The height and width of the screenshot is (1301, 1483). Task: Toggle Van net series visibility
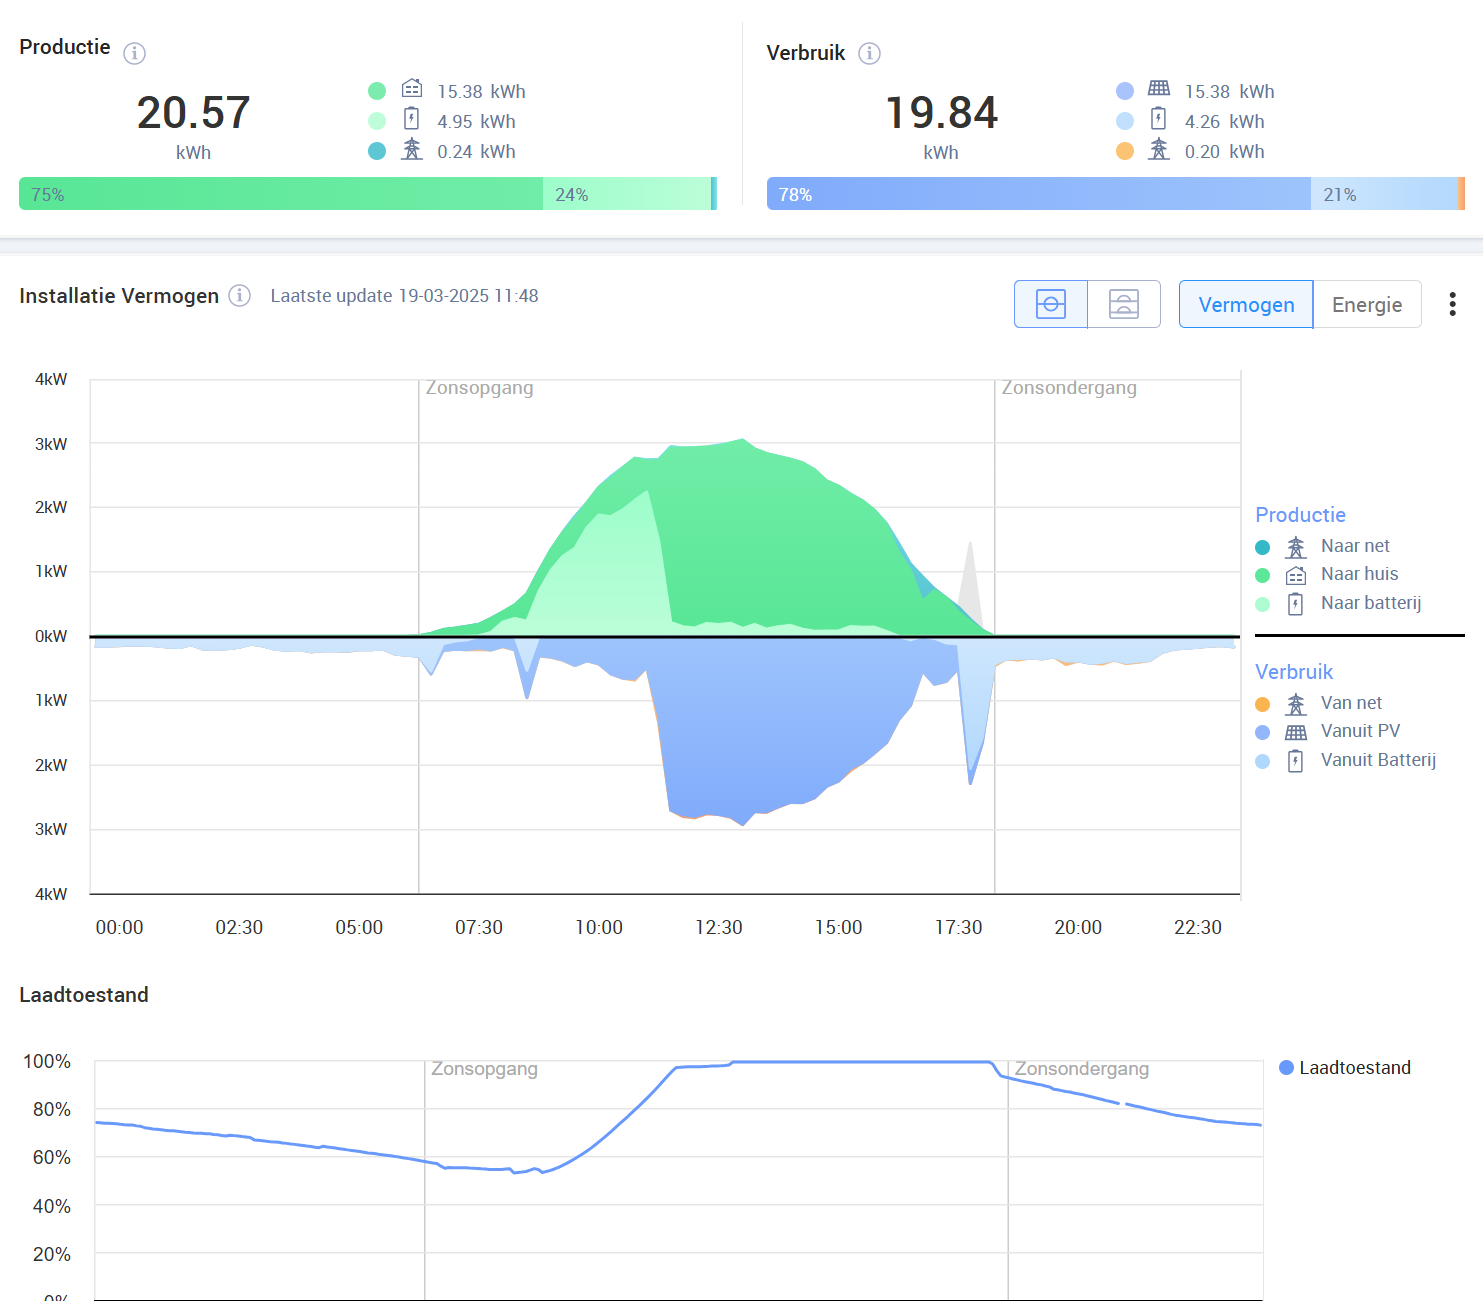tap(1350, 703)
